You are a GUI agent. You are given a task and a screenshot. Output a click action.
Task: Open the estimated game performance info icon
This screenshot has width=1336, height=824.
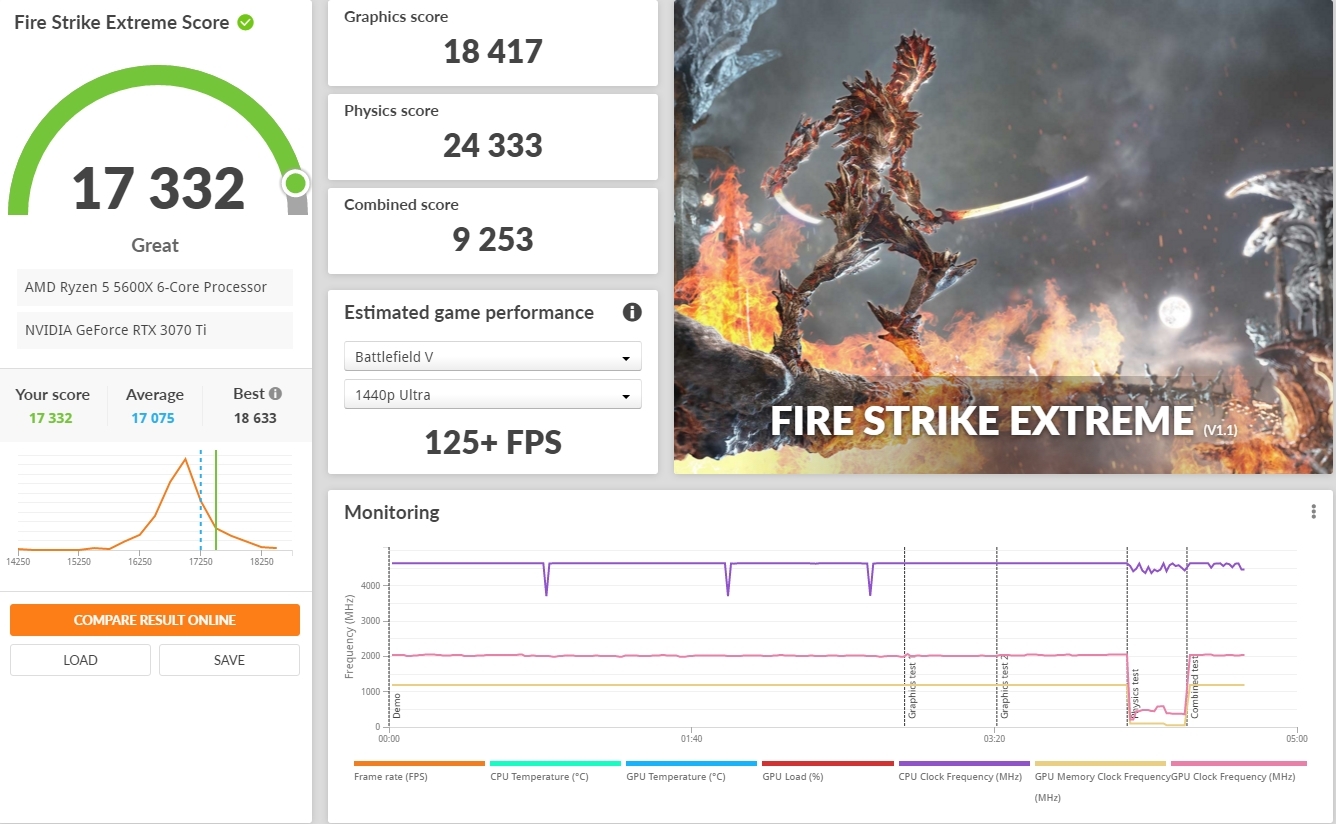(x=632, y=312)
